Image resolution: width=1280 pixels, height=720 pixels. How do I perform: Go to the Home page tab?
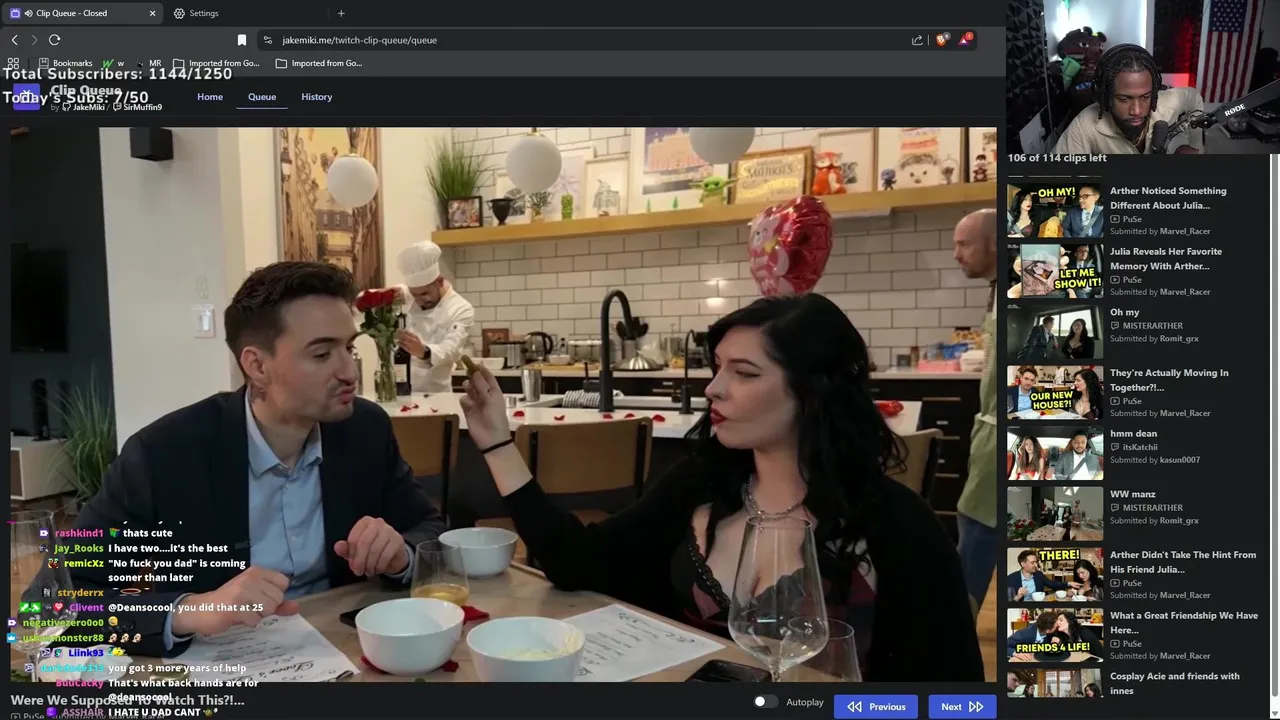210,97
